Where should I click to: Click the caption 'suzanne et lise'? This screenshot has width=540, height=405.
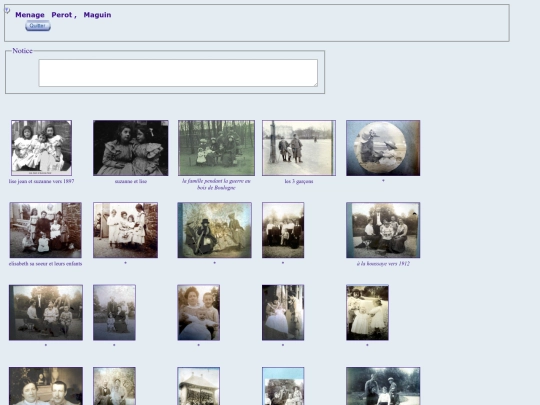131,181
